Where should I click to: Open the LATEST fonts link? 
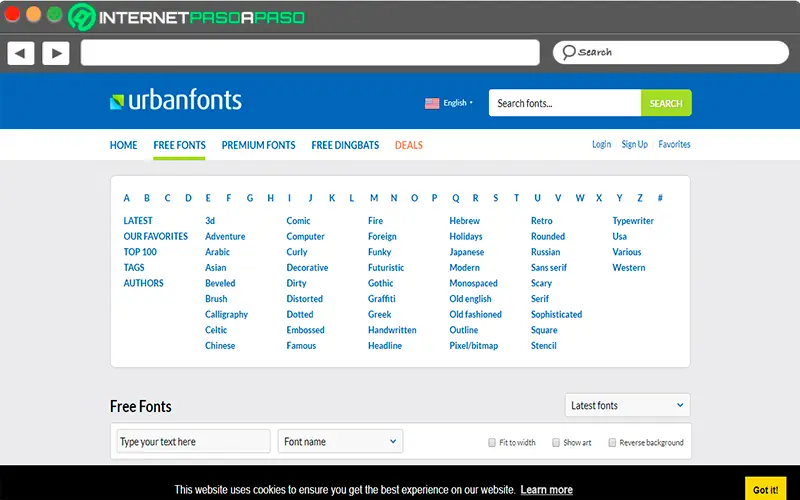point(138,220)
